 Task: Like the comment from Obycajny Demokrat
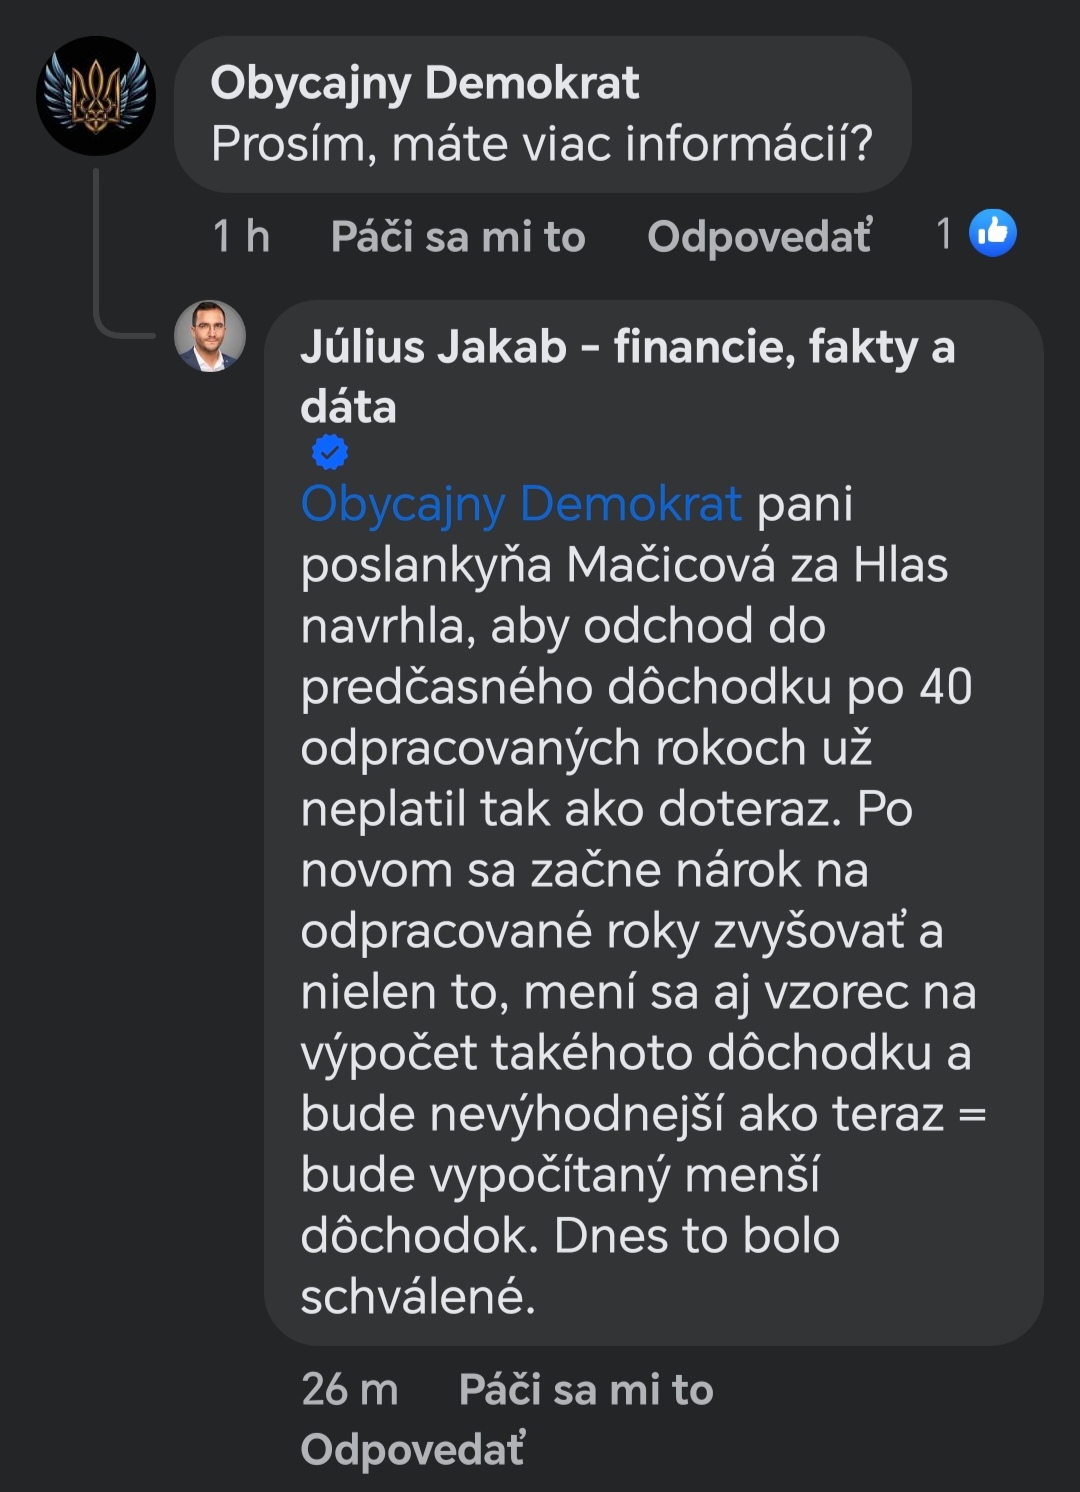point(458,237)
